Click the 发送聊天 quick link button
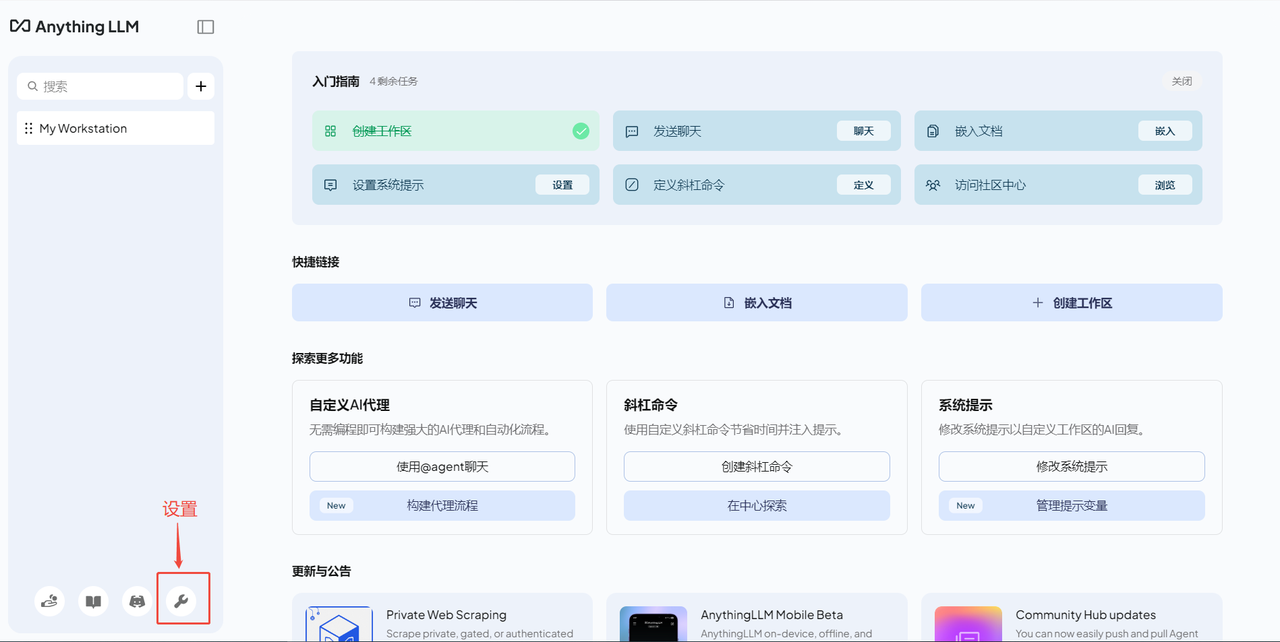The height and width of the screenshot is (642, 1280). pyautogui.click(x=442, y=302)
